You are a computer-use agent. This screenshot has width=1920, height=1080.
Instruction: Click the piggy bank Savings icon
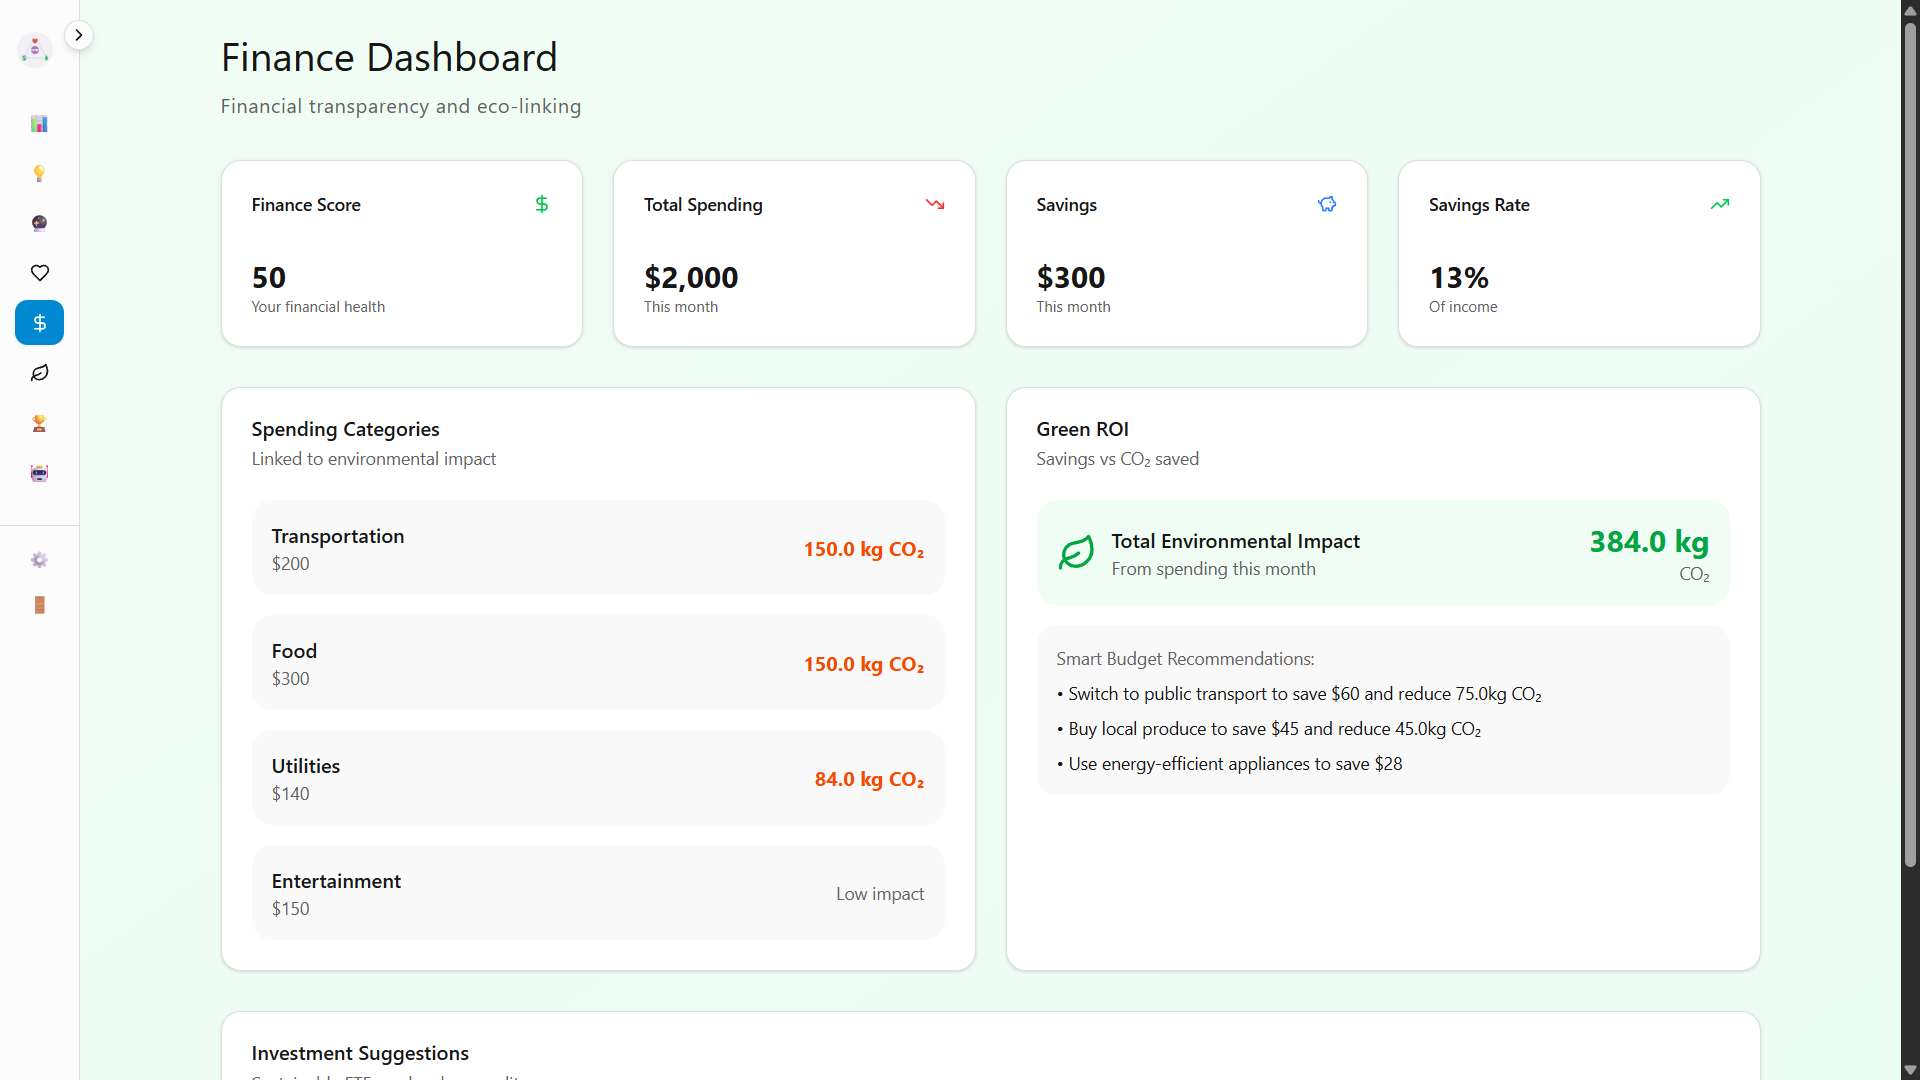[1326, 204]
